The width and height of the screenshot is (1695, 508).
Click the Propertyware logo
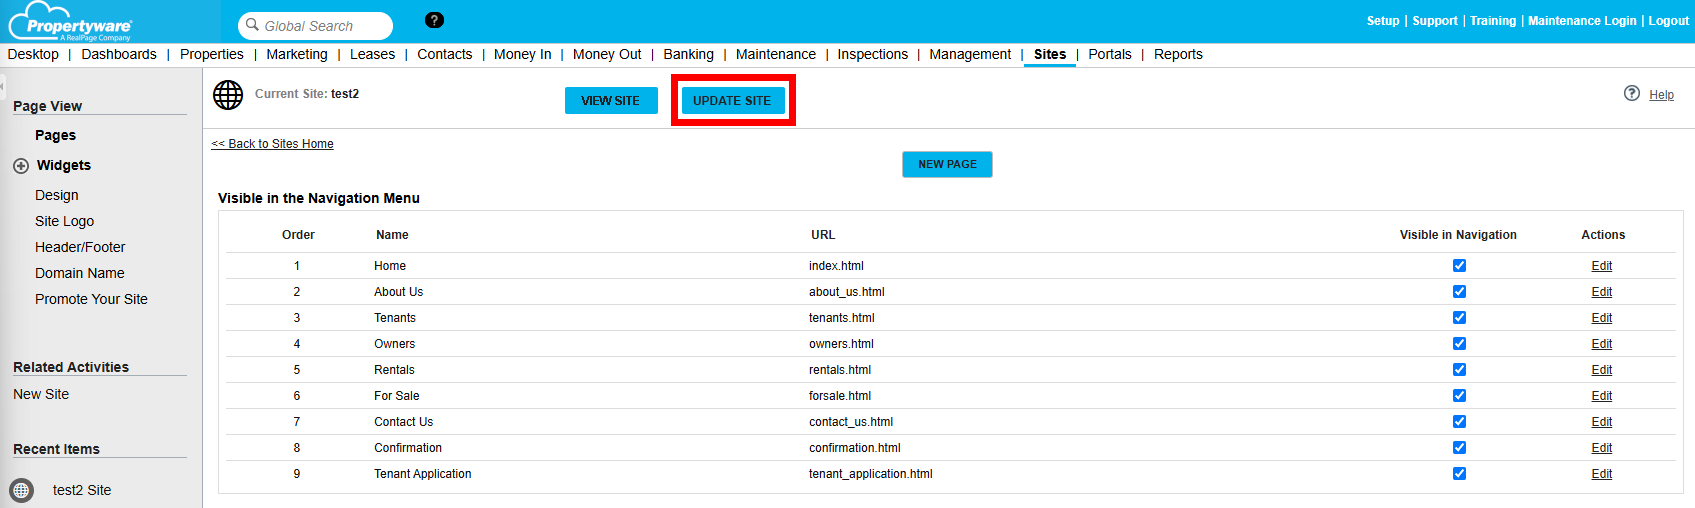[70, 22]
